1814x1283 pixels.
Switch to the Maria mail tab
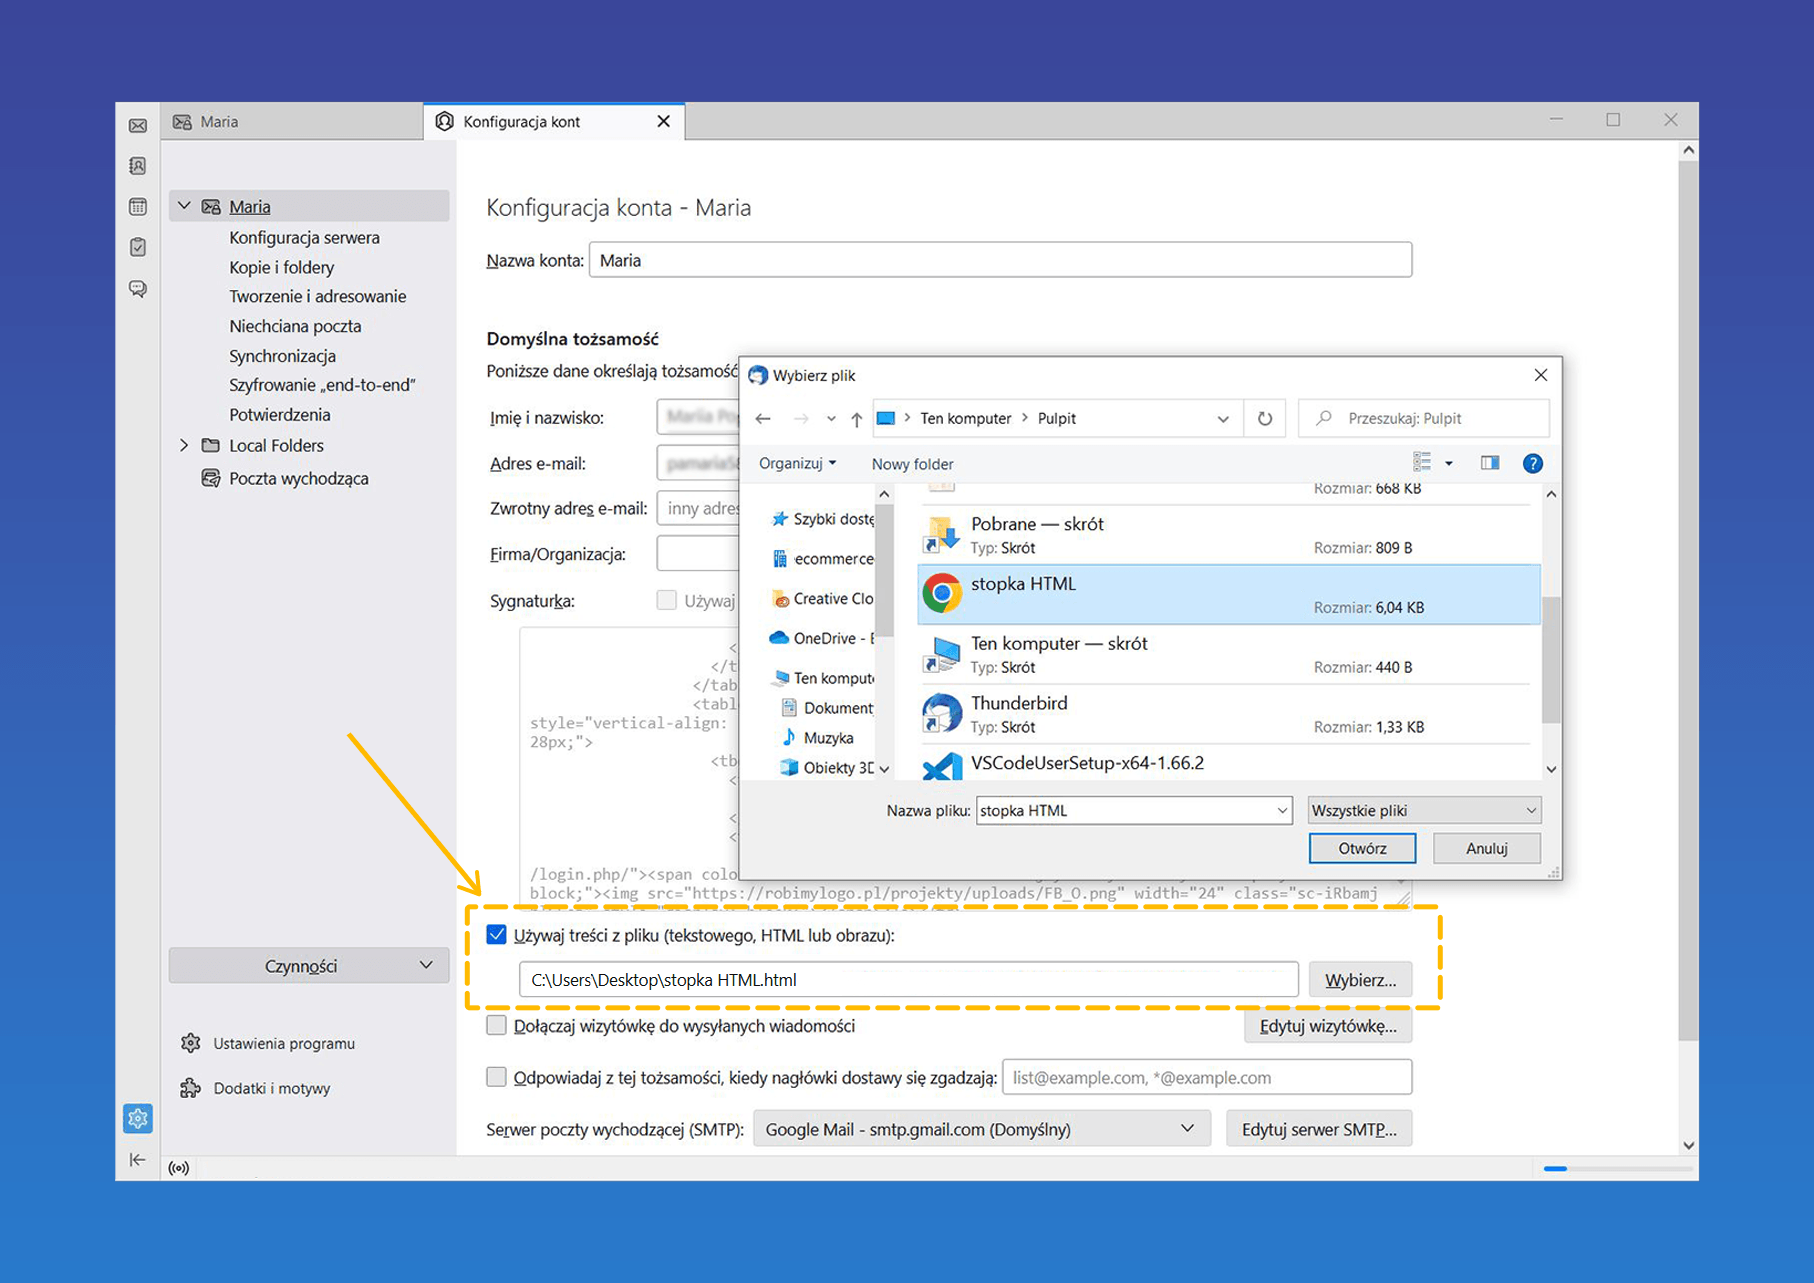click(292, 121)
